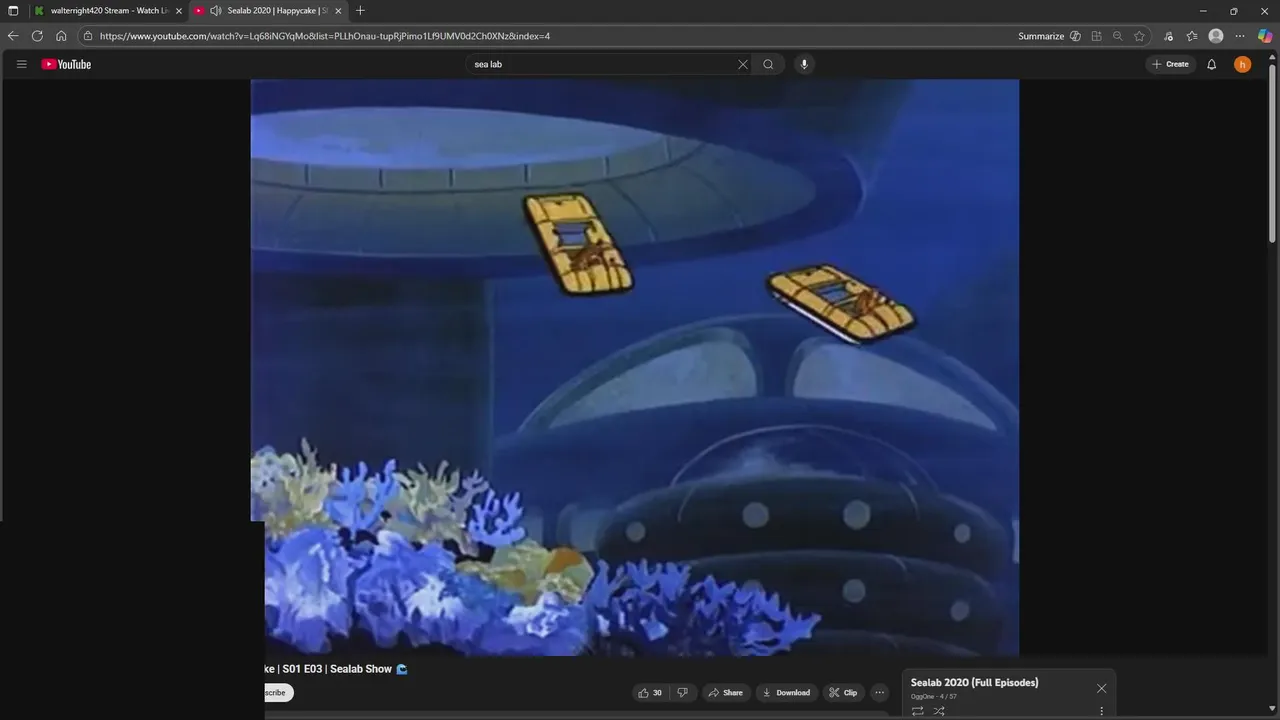The image size is (1280, 720).
Task: Open more actions ellipsis below video
Action: 879,692
